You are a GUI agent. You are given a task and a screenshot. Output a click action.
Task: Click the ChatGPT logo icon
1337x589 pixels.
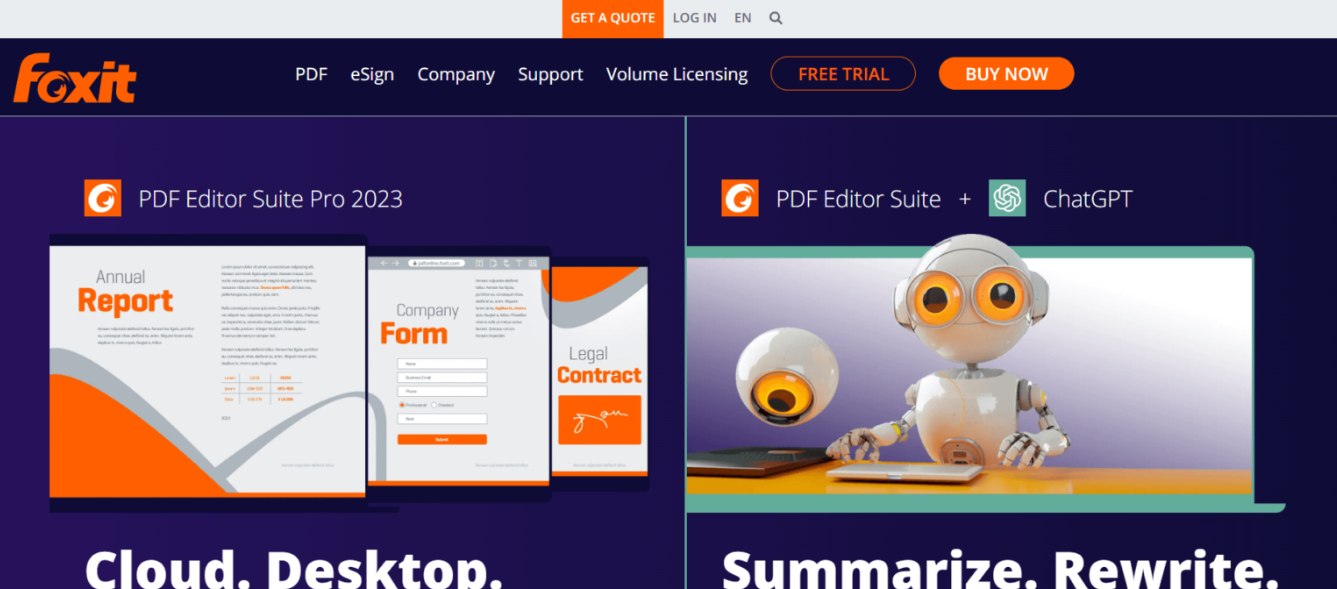tap(1007, 198)
